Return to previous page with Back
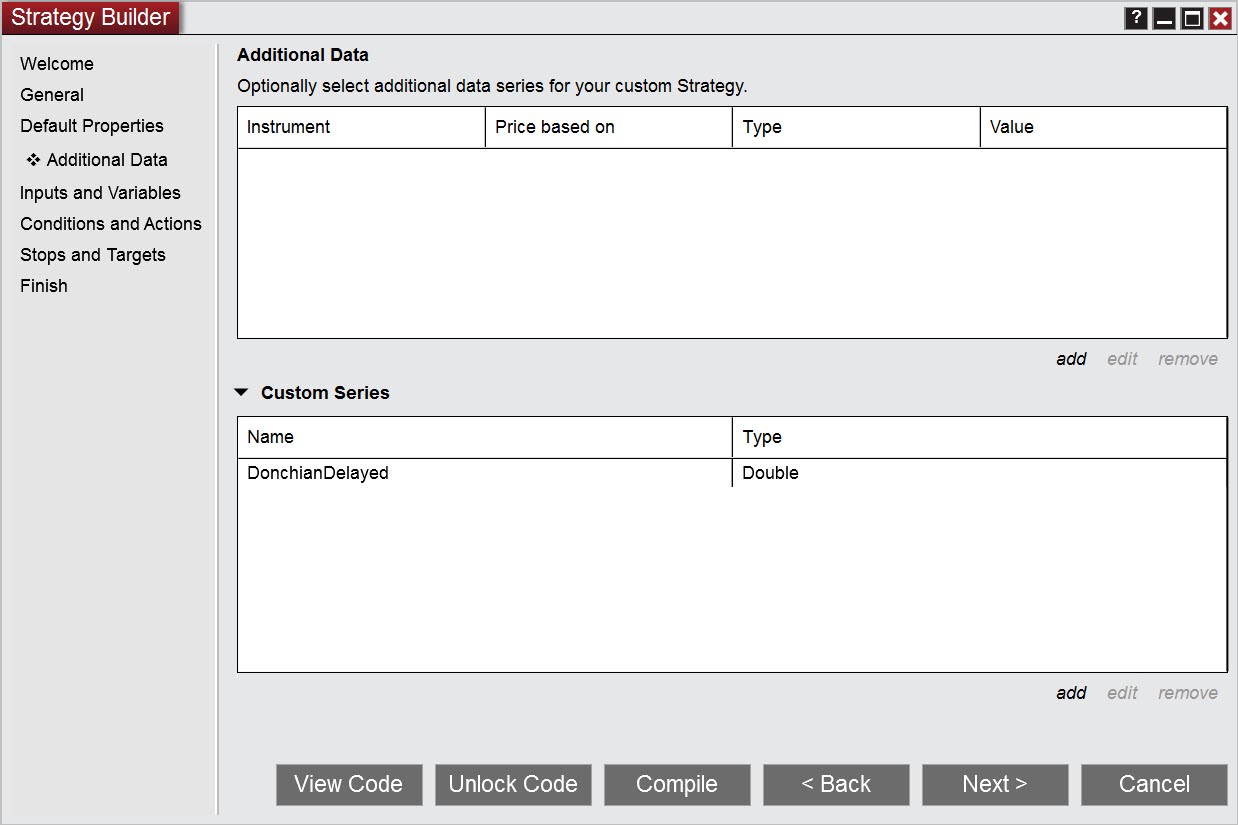The width and height of the screenshot is (1238, 825). [836, 785]
